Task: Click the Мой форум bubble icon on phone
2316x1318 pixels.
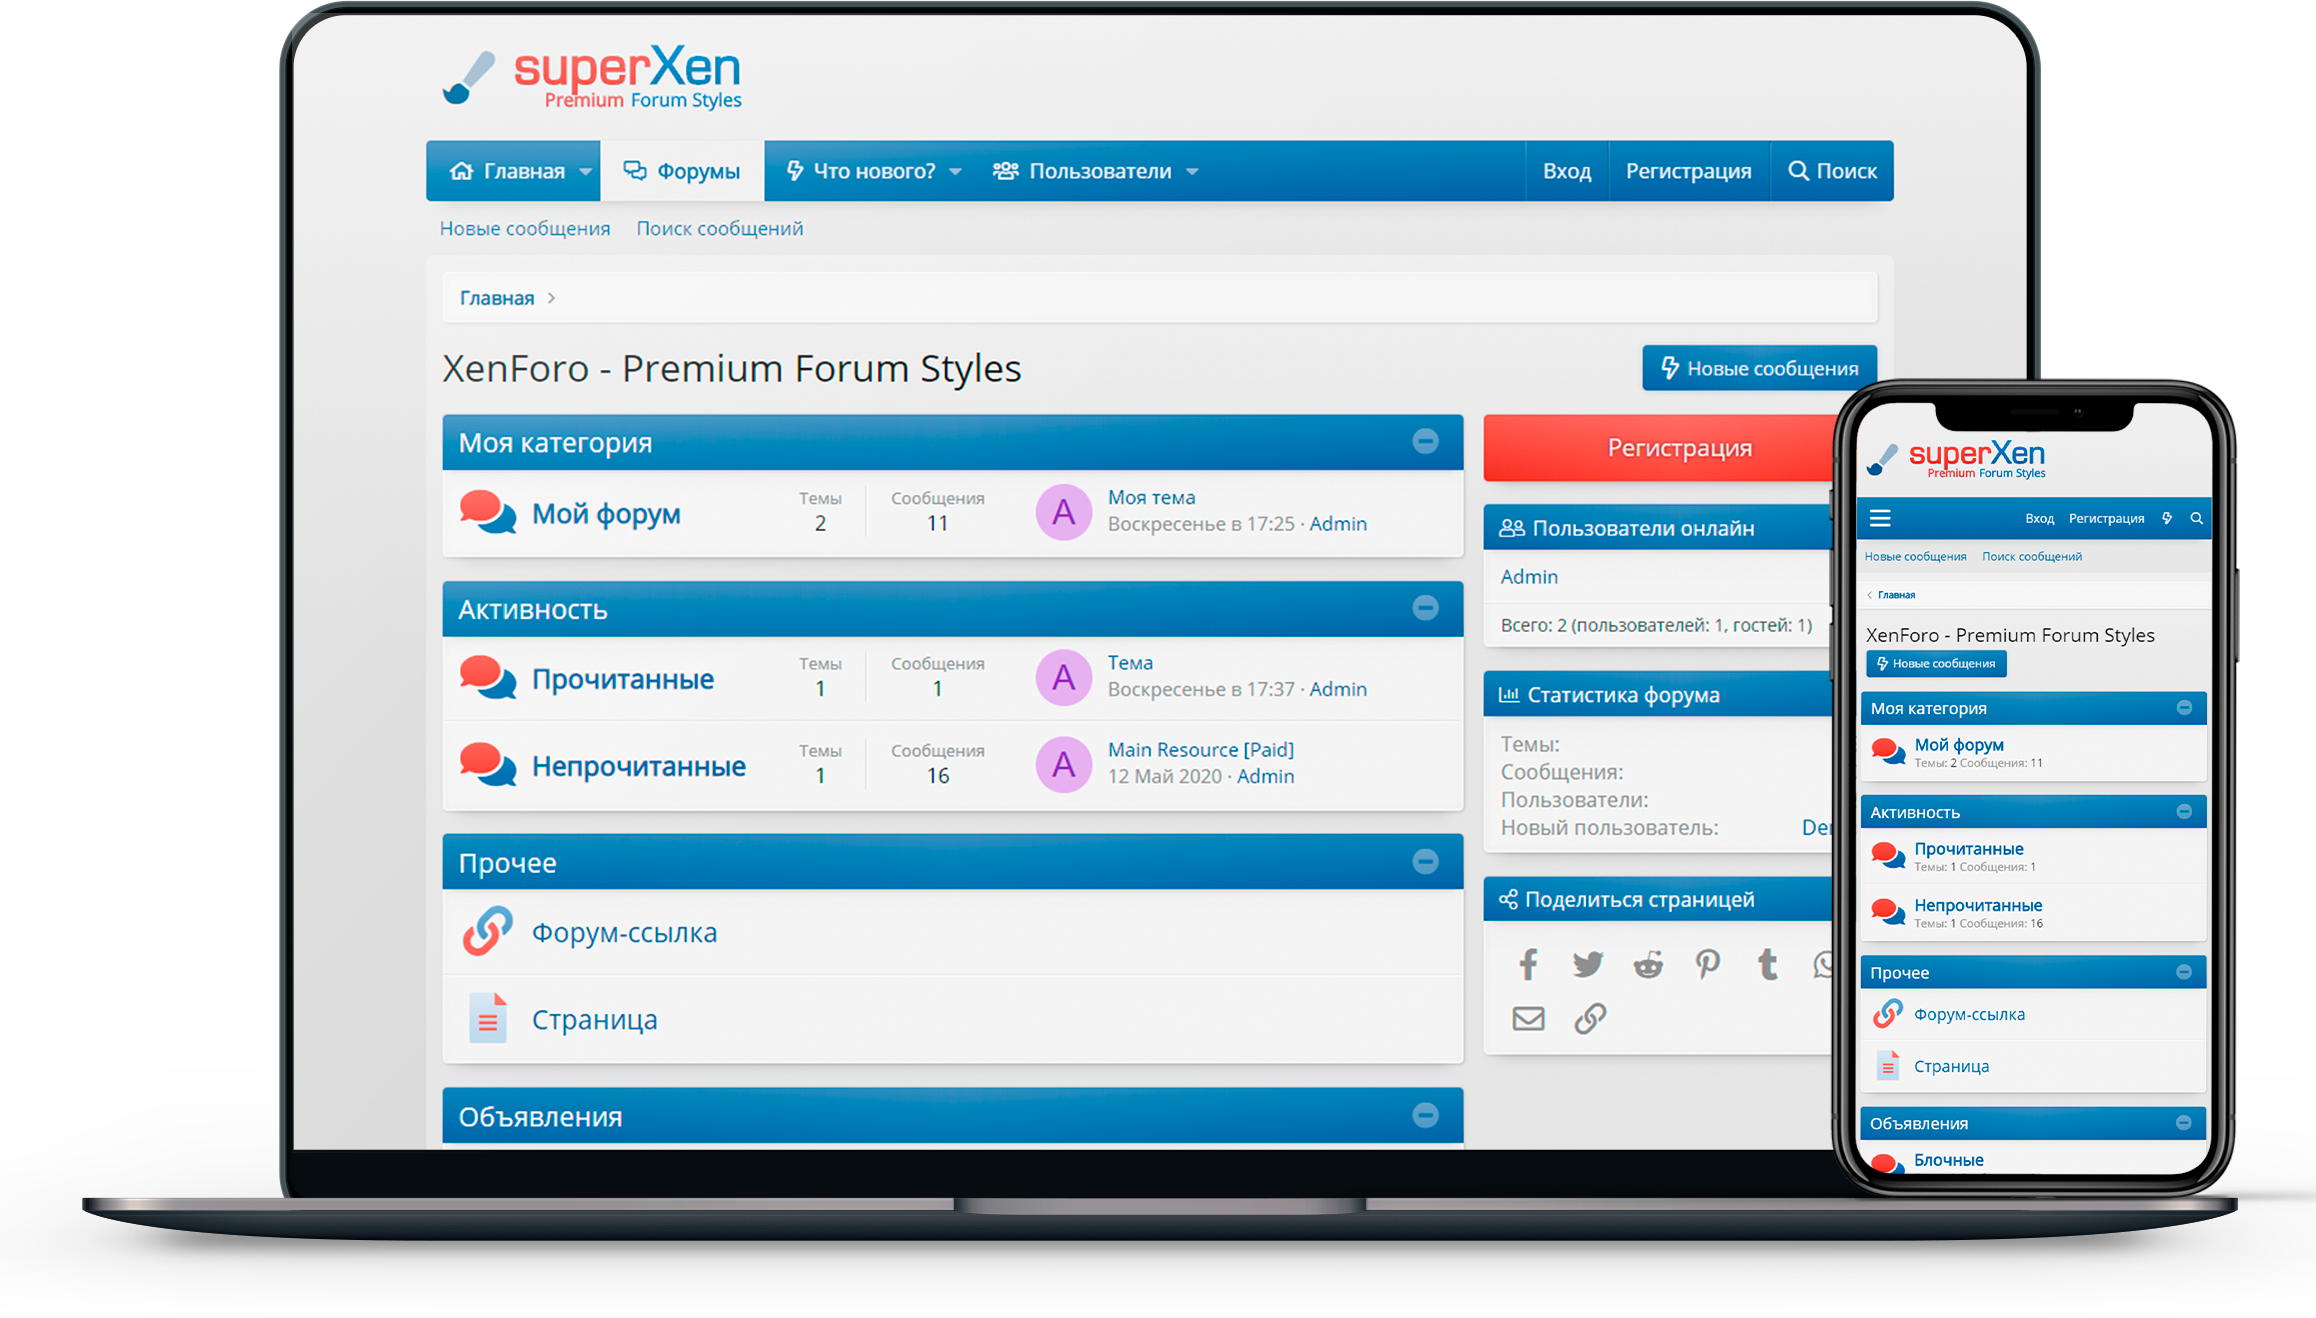Action: pos(1888,752)
